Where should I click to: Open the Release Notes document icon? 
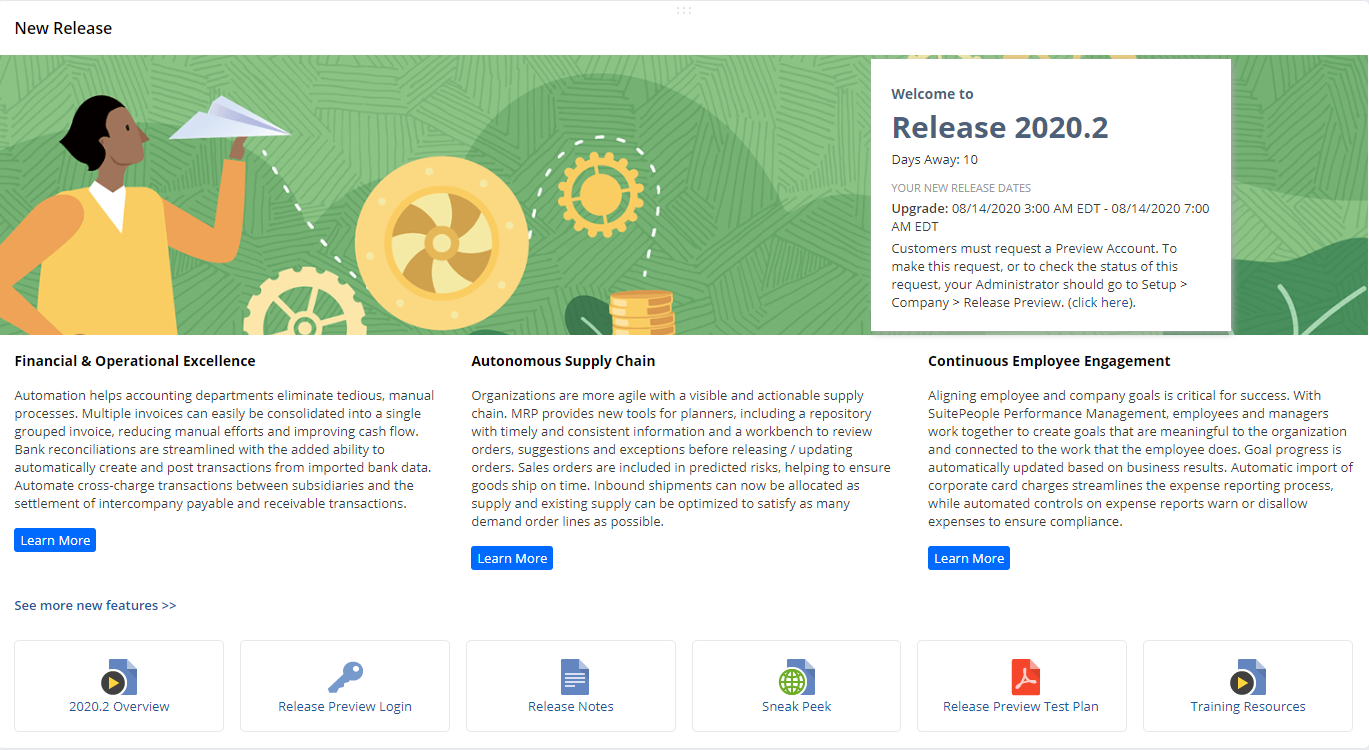(574, 677)
